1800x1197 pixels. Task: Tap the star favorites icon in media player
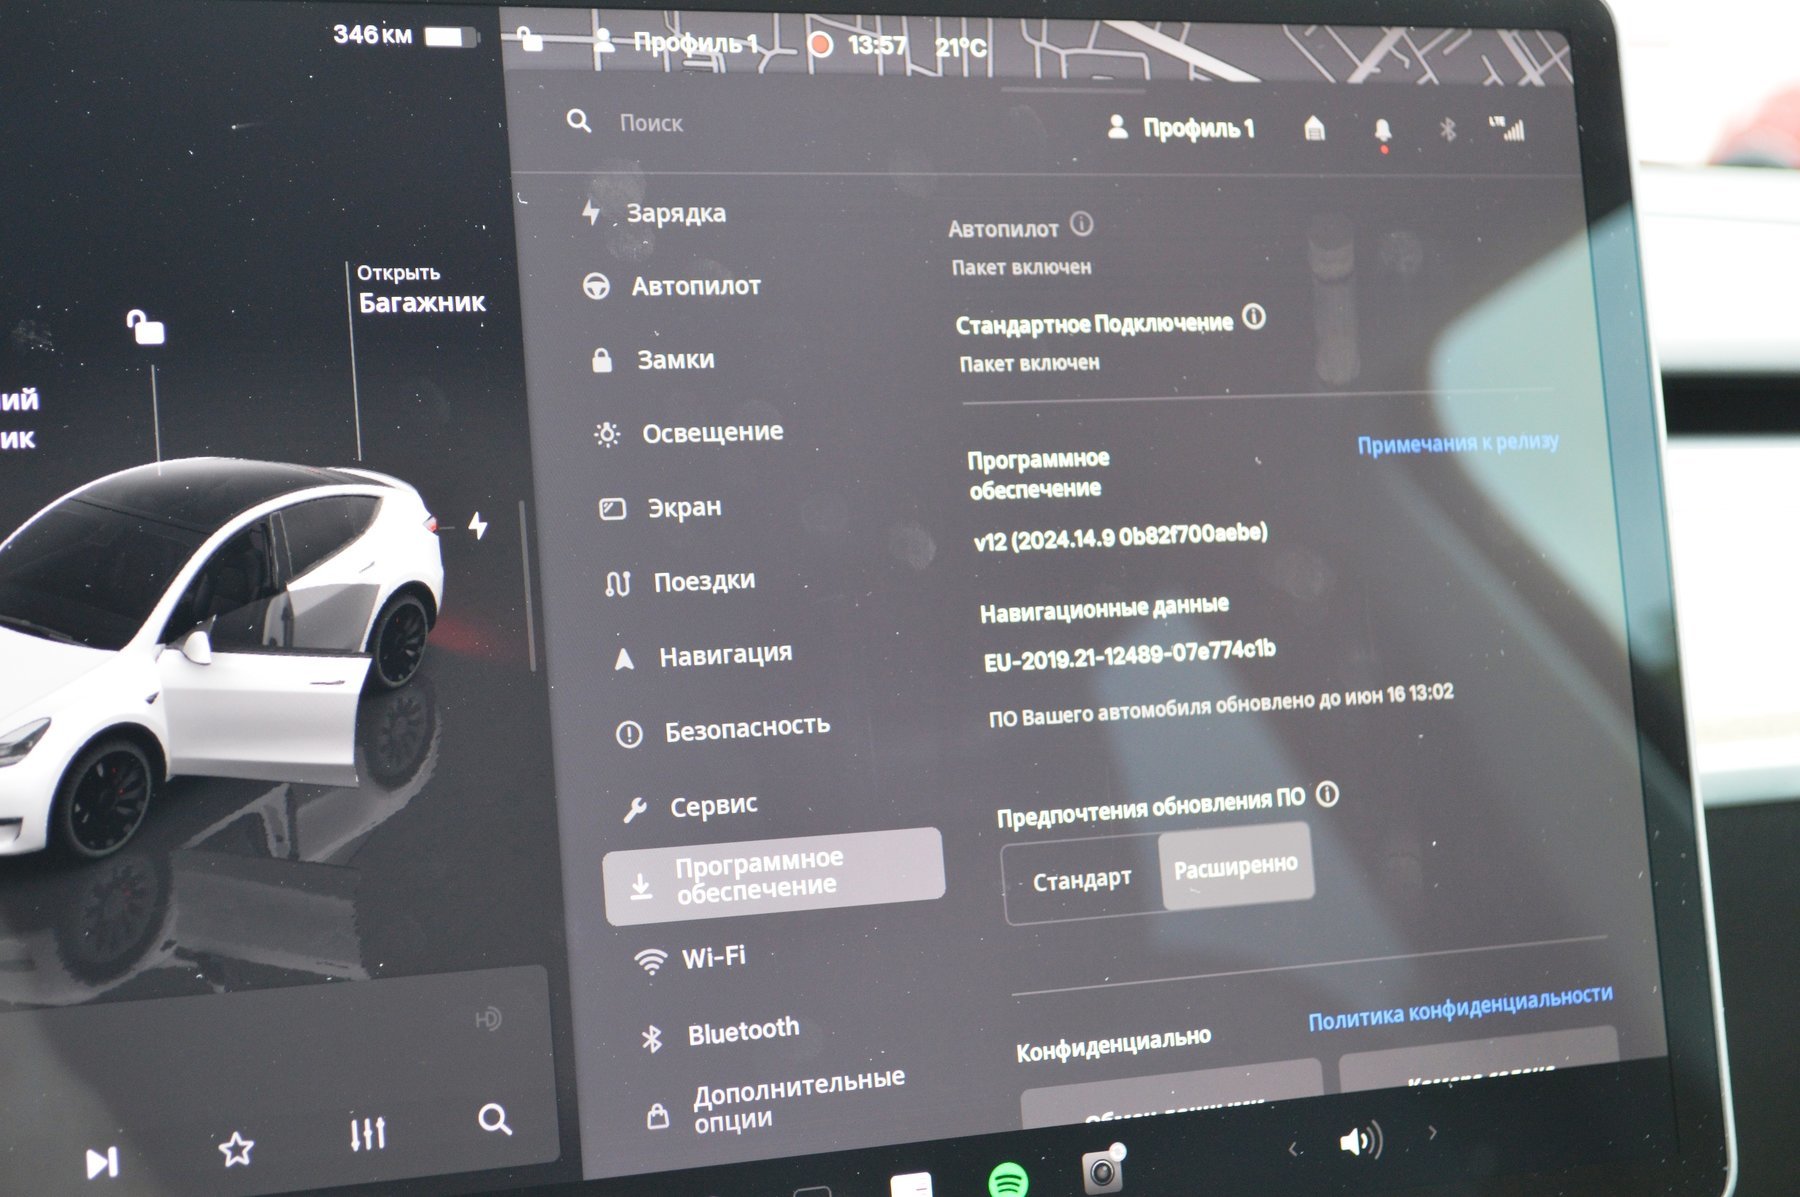[236, 1149]
